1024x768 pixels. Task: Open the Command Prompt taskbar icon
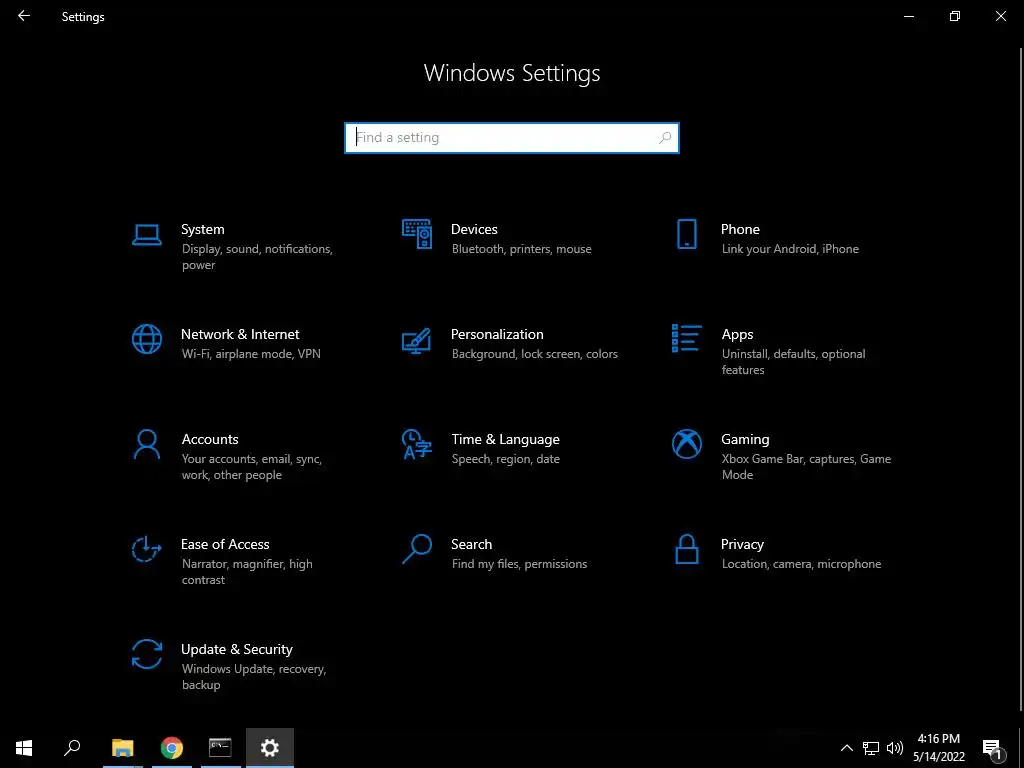pyautogui.click(x=220, y=748)
